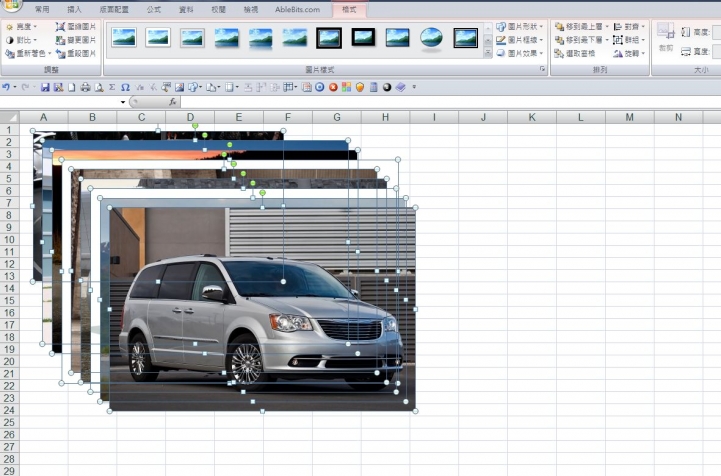Click the 變更圖片 change picture command
721x476 pixels.
tap(76, 40)
